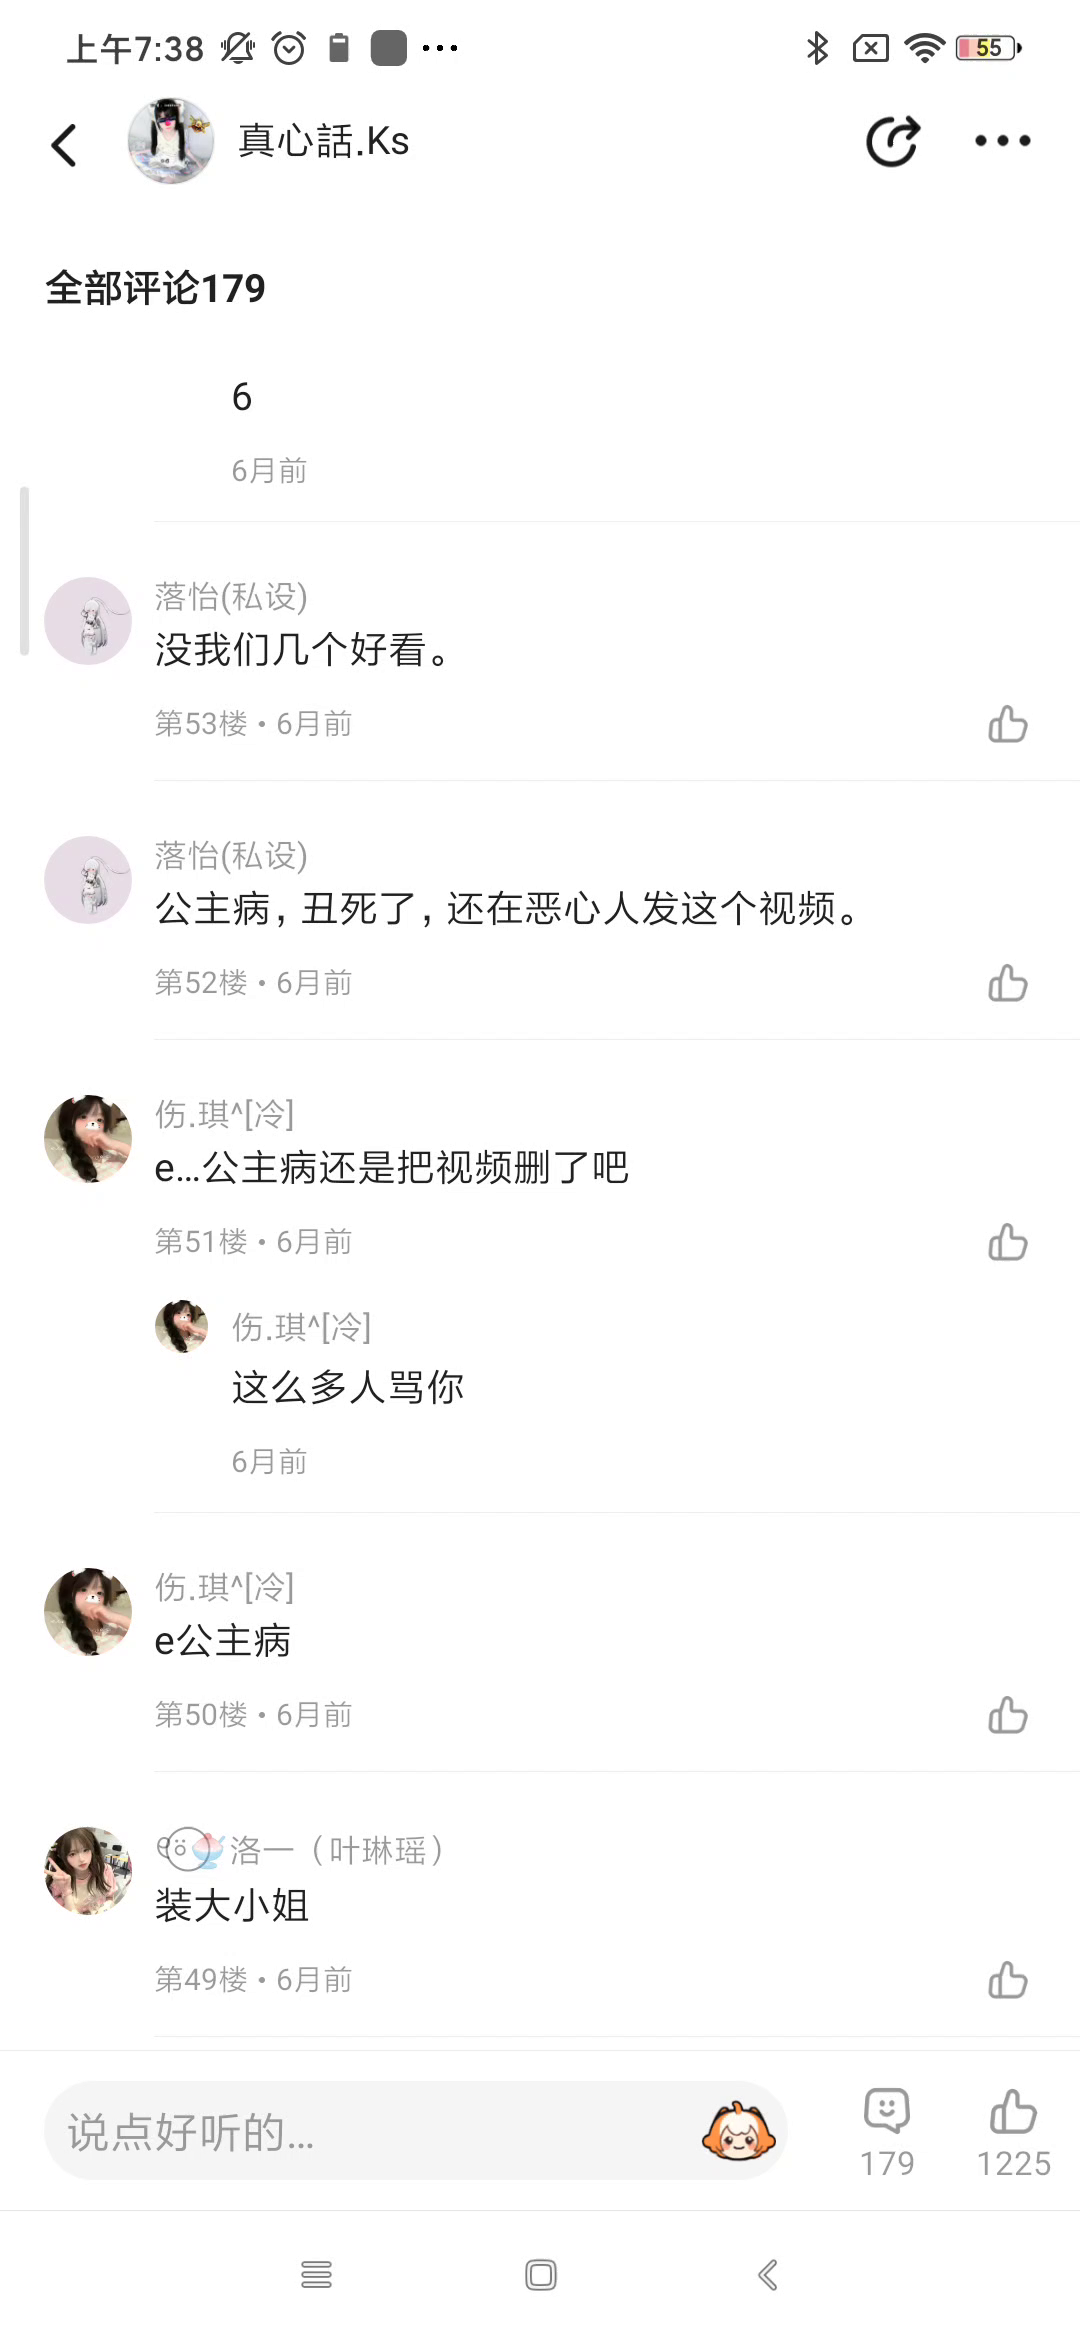This screenshot has height=2340, width=1080.
Task: Open username 真心話.Ks in header
Action: [x=324, y=141]
